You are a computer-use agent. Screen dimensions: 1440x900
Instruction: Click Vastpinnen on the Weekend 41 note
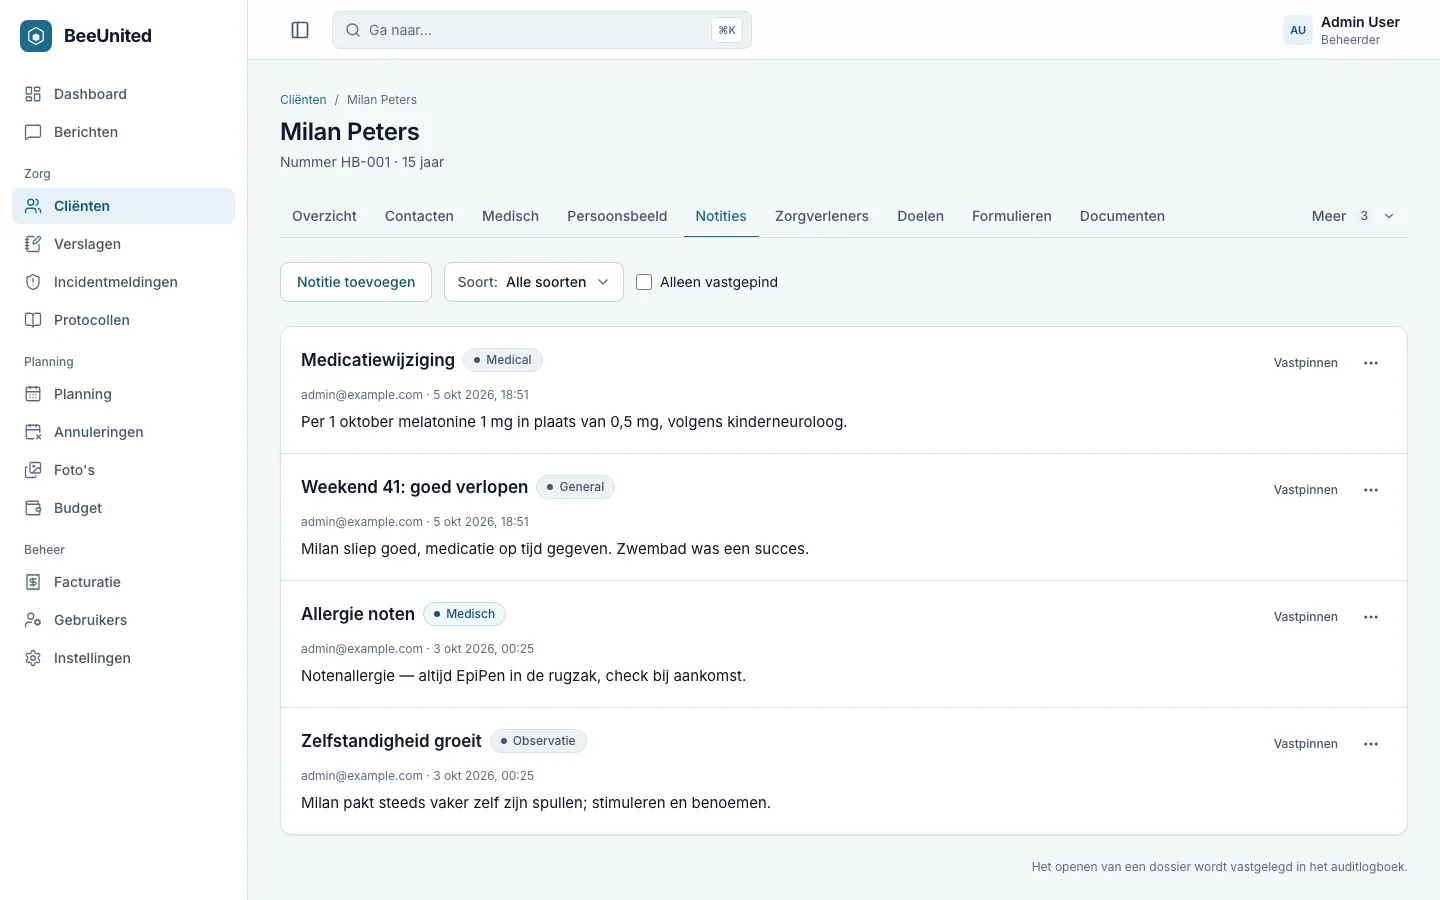(x=1306, y=490)
